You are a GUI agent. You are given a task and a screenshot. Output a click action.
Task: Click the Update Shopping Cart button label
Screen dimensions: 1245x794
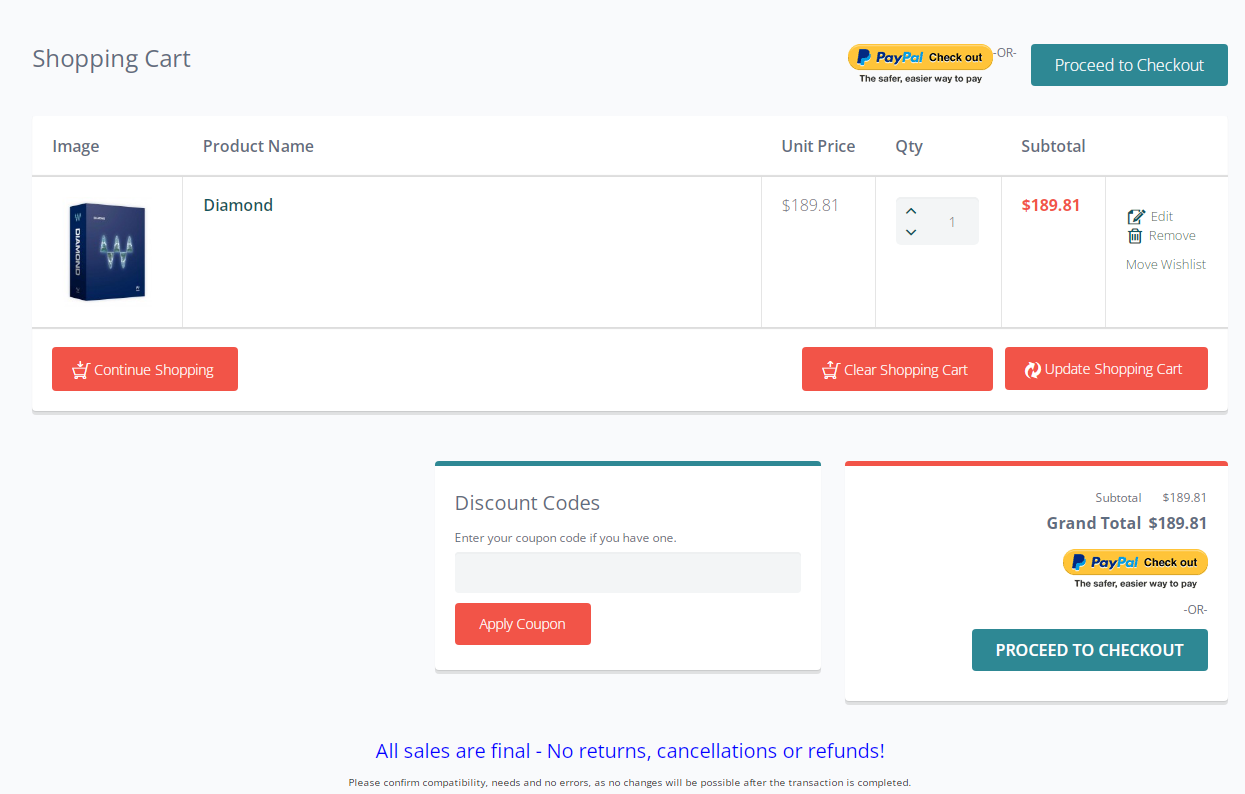pyautogui.click(x=1113, y=369)
